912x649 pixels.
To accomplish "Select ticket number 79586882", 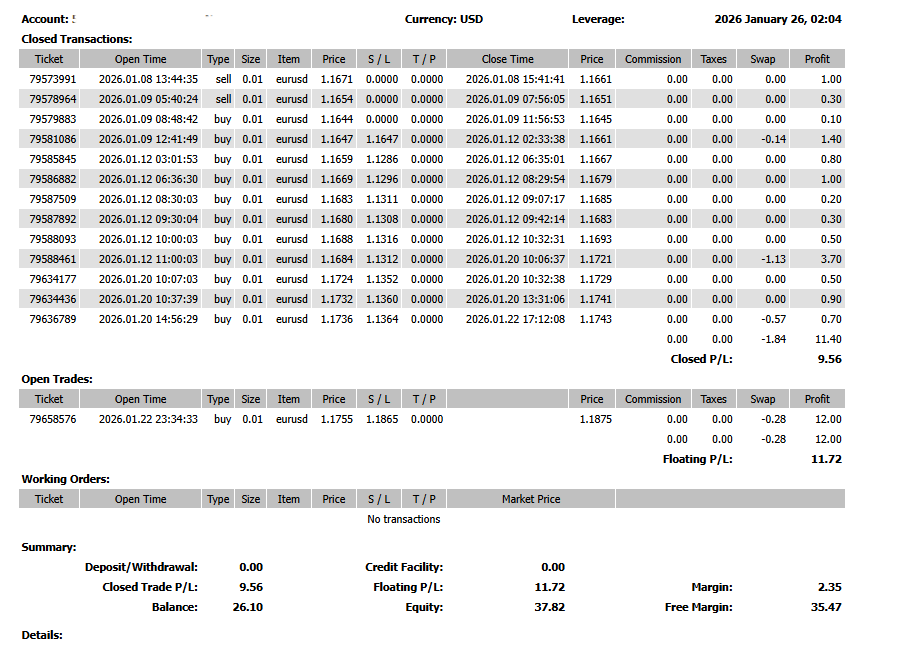I will [53, 179].
